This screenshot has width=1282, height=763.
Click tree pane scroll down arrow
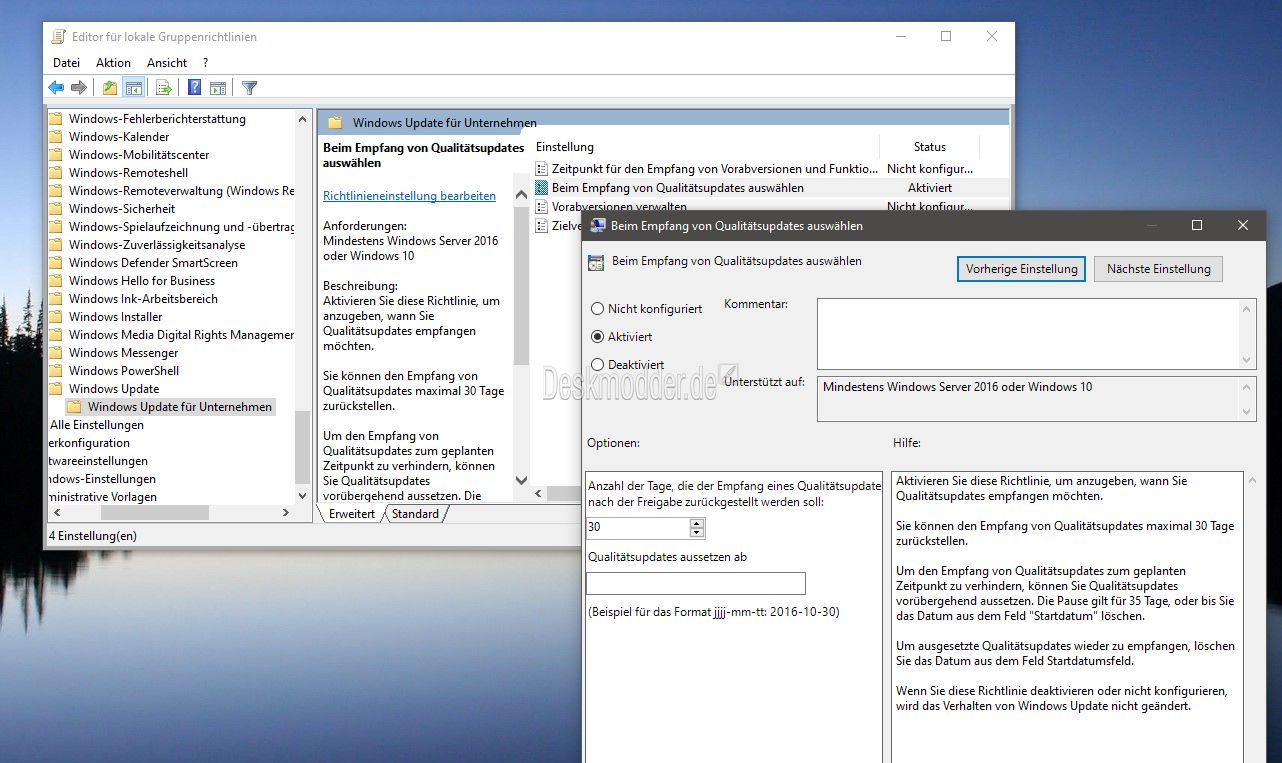(x=303, y=495)
